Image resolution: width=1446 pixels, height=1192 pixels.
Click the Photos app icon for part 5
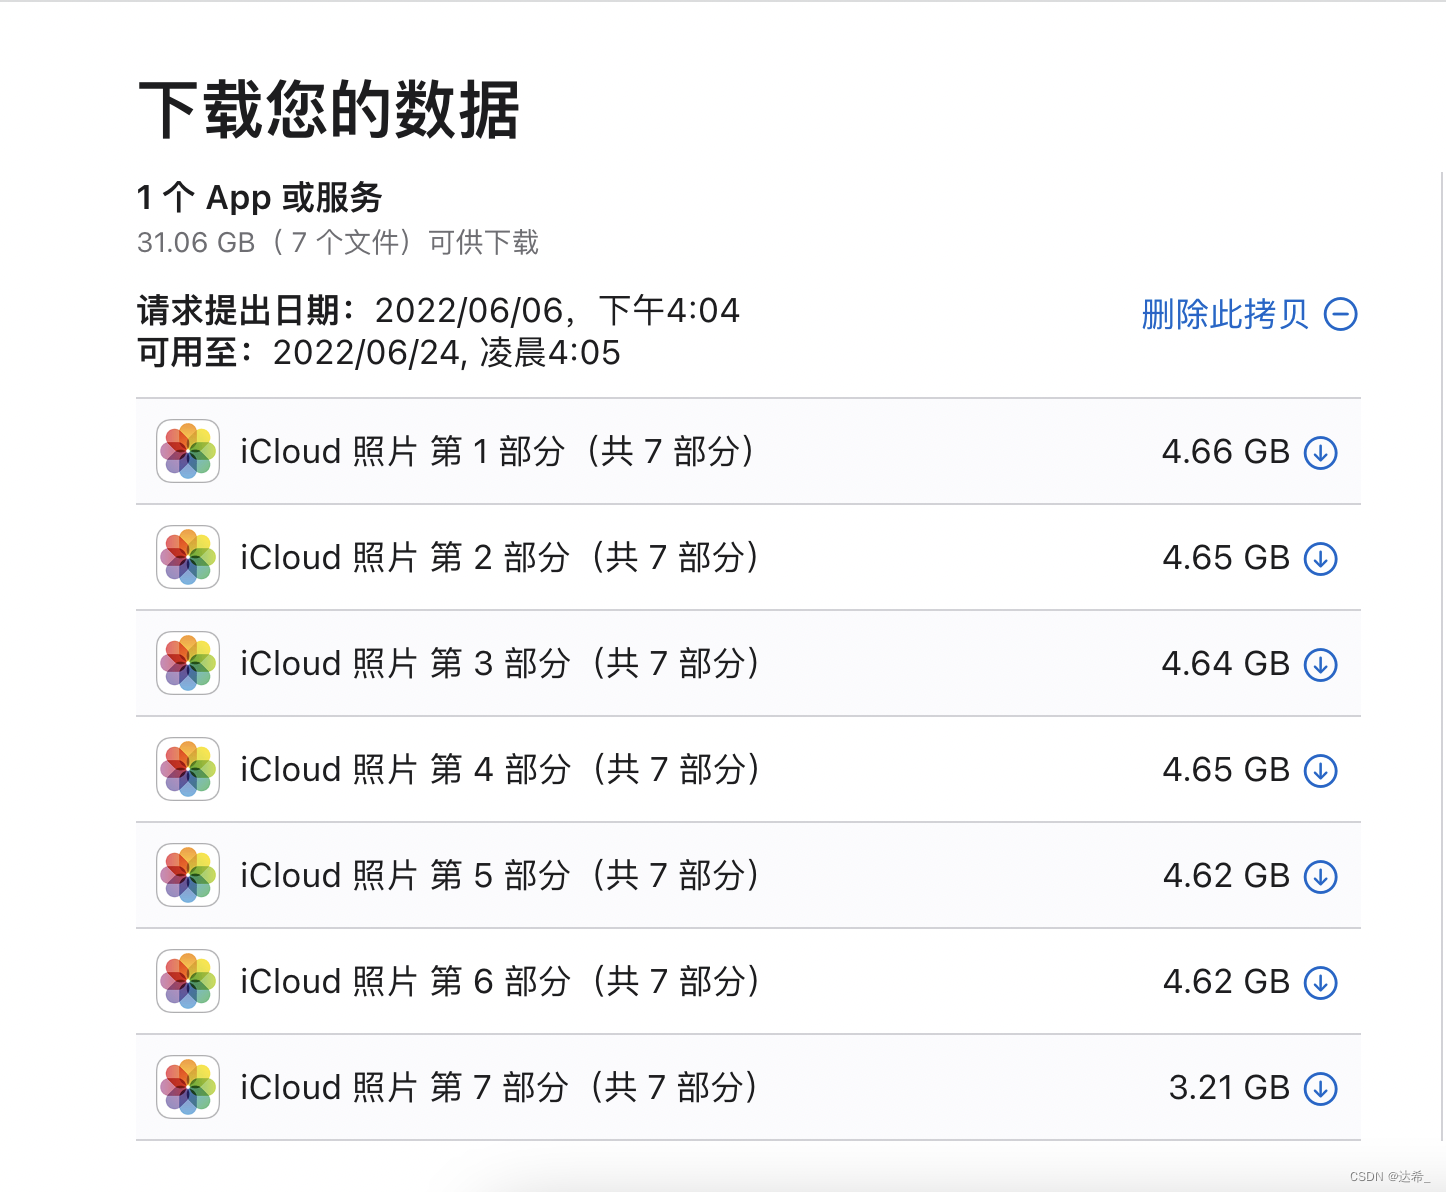coord(188,875)
